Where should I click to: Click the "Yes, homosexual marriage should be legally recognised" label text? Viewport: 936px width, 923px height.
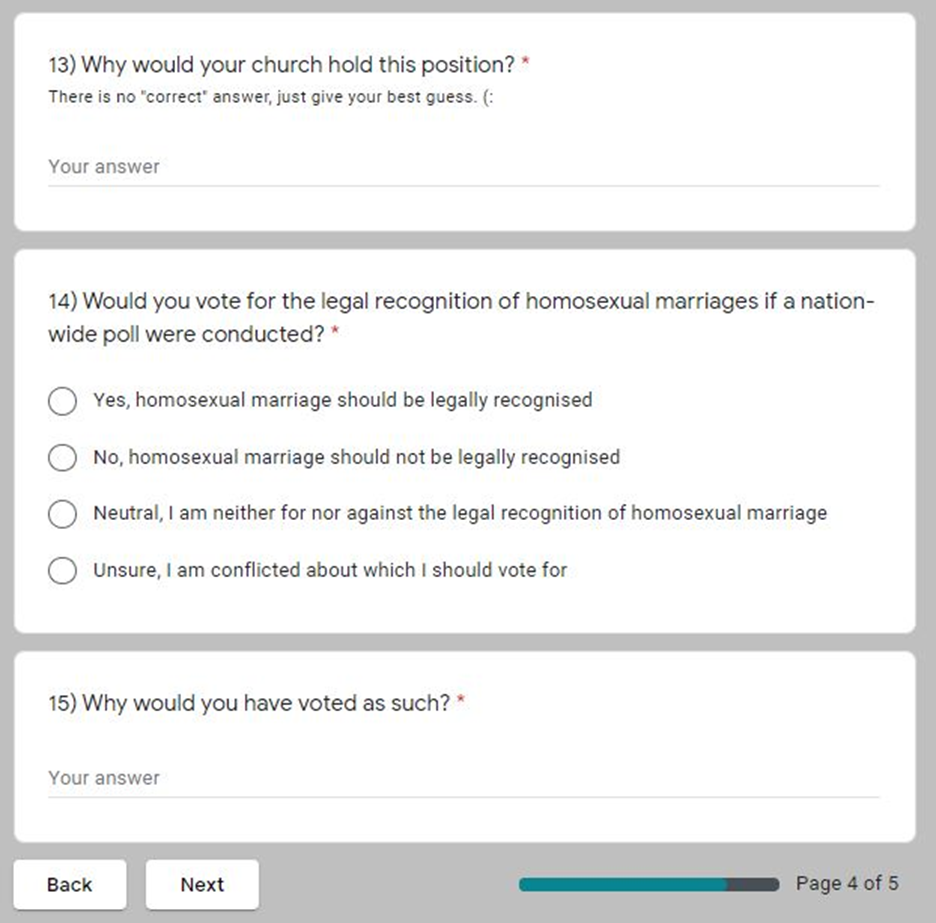[342, 400]
